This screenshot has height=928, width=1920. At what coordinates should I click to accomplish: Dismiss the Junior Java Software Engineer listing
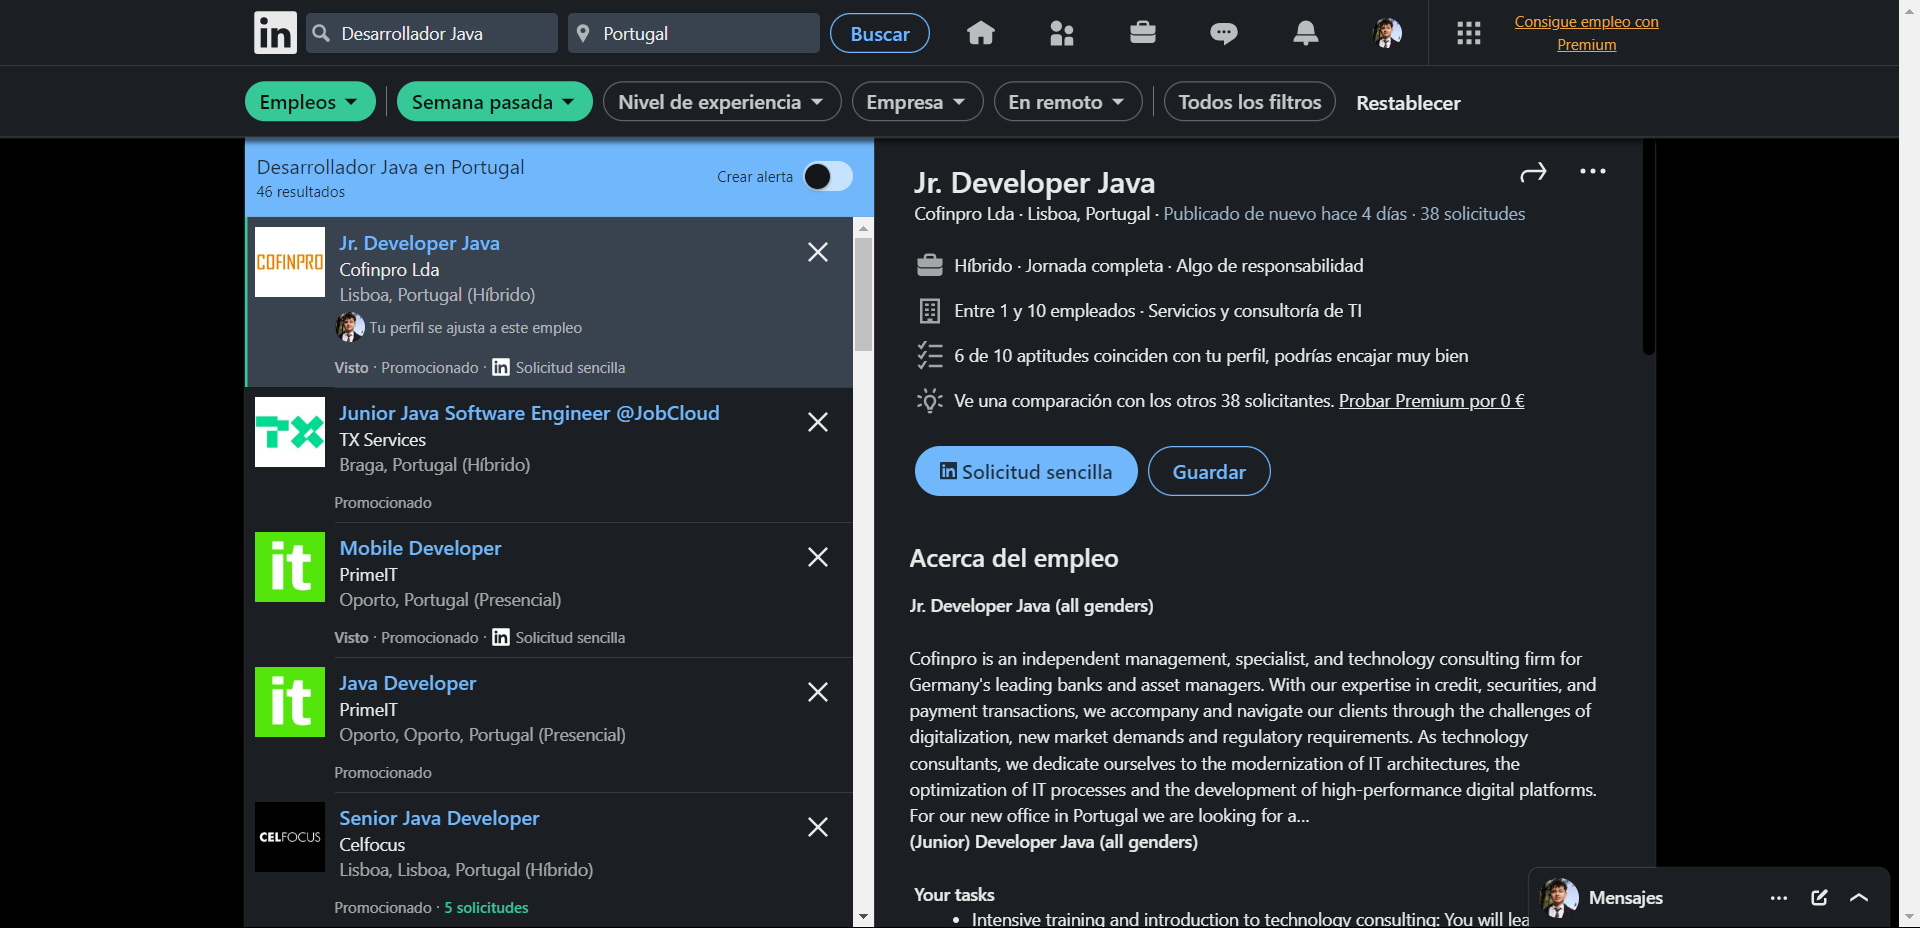(x=818, y=422)
